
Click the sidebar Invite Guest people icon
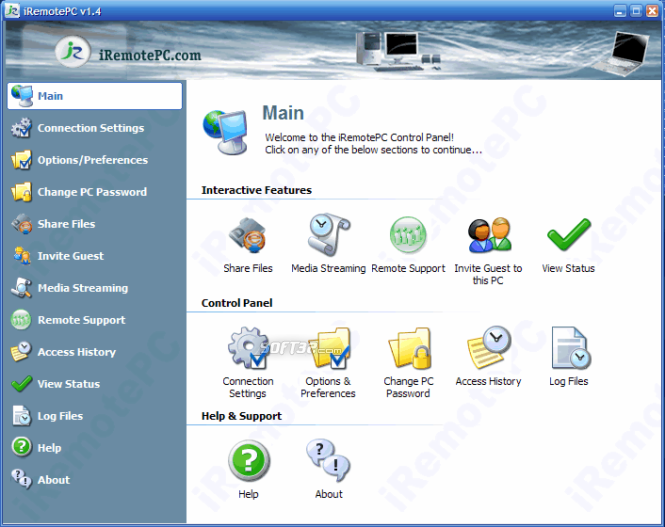tap(21, 256)
